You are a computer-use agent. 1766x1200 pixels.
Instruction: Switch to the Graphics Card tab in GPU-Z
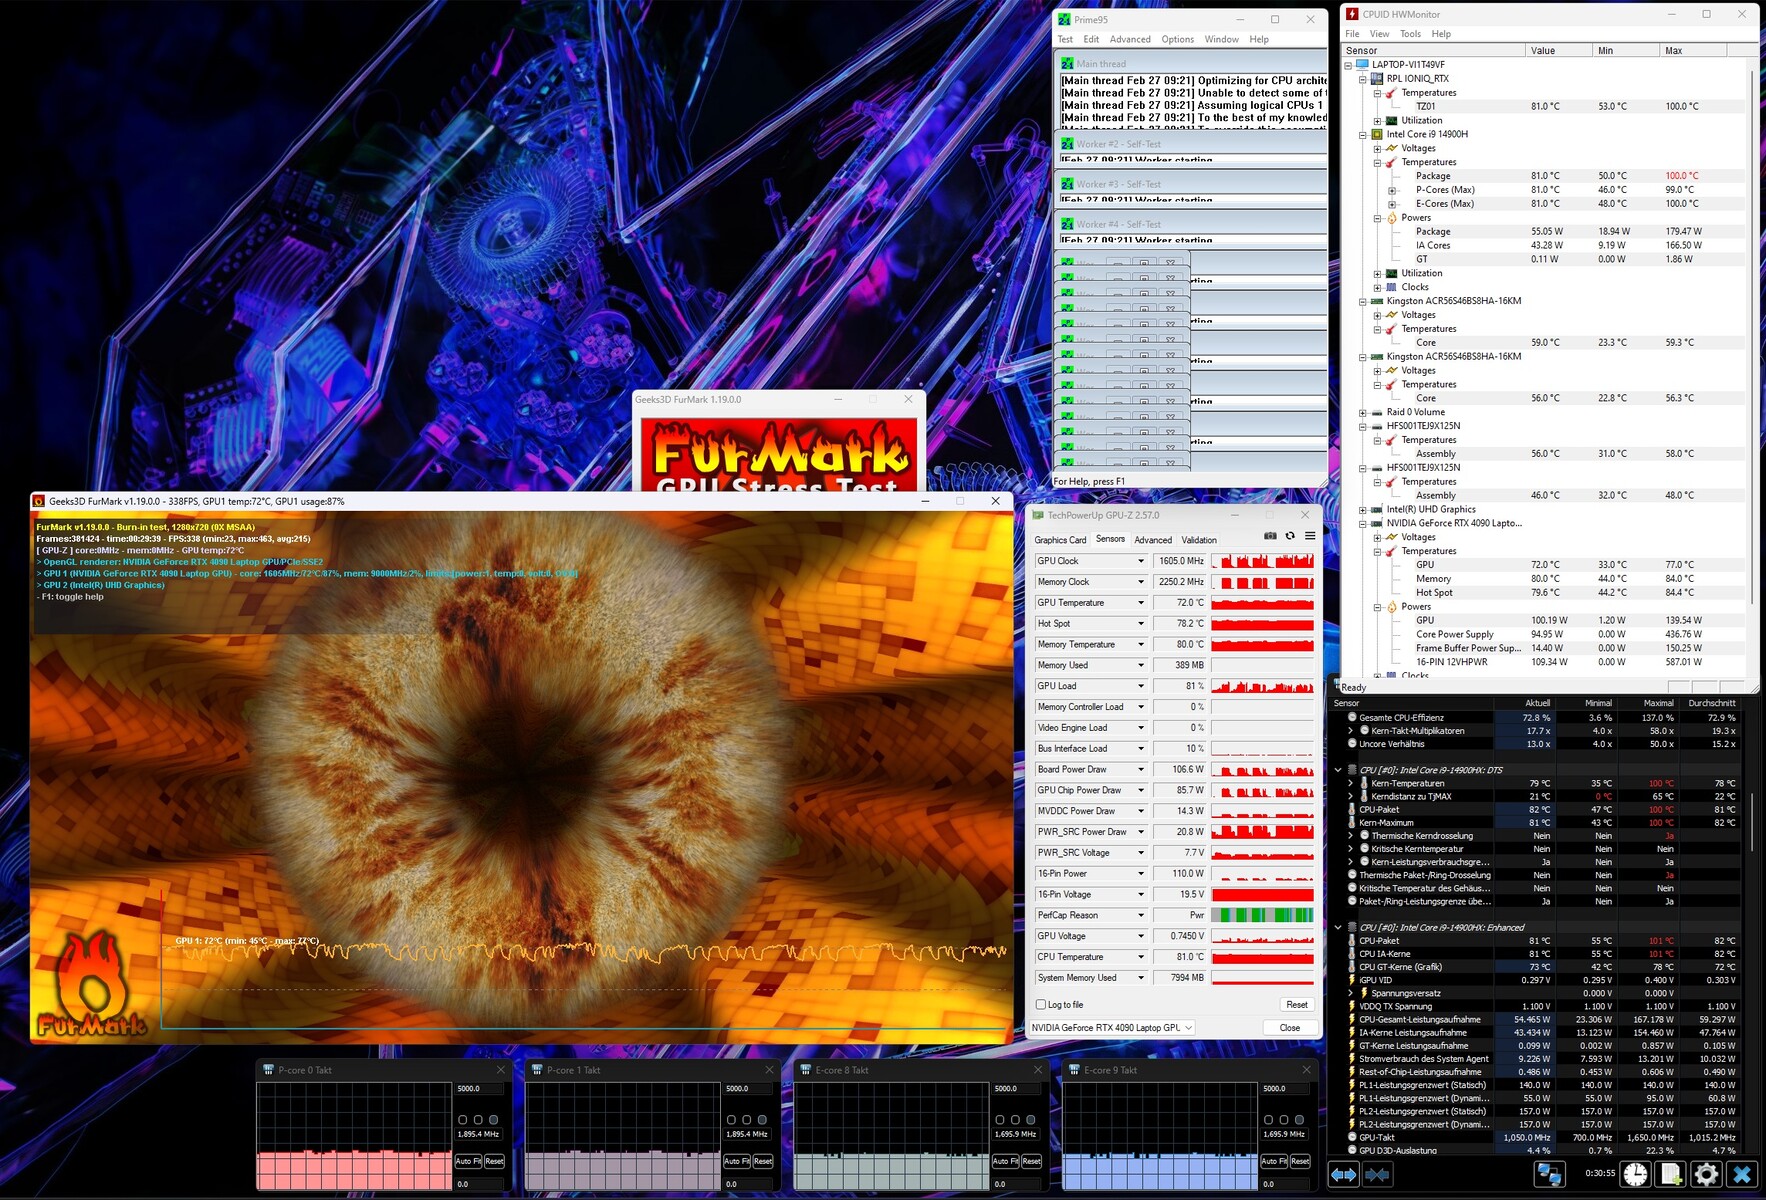click(x=1060, y=540)
